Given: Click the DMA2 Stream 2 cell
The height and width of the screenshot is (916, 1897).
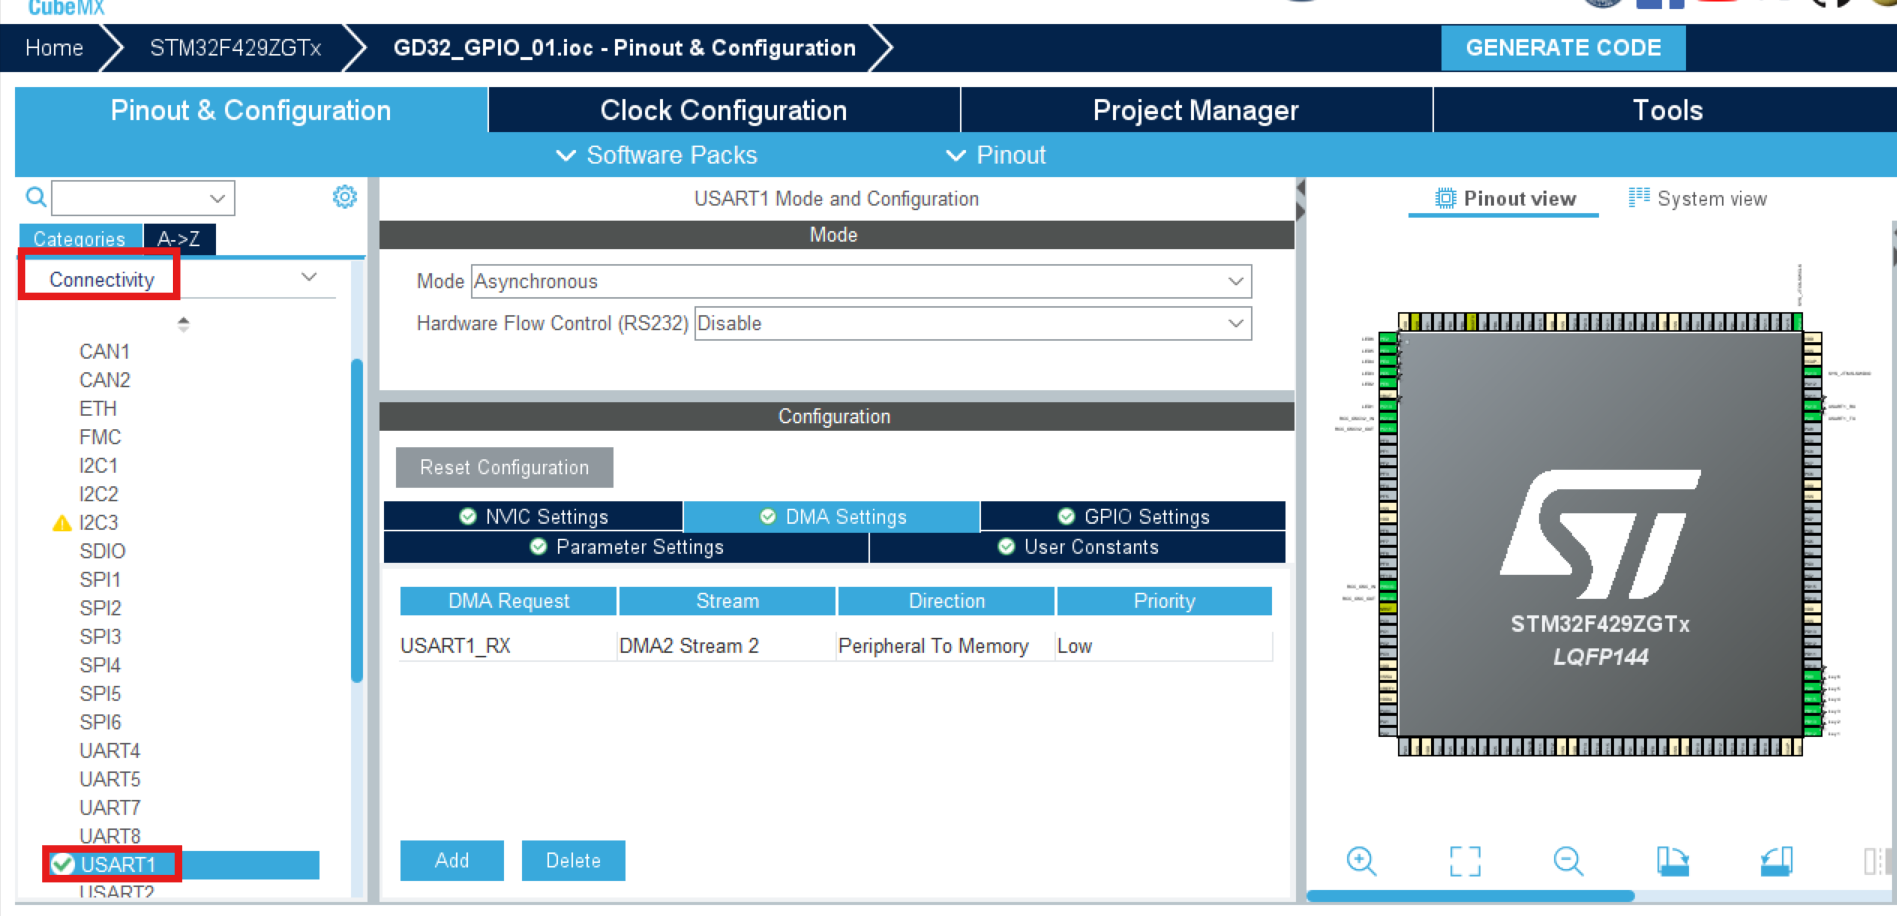Looking at the screenshot, I should 727,646.
